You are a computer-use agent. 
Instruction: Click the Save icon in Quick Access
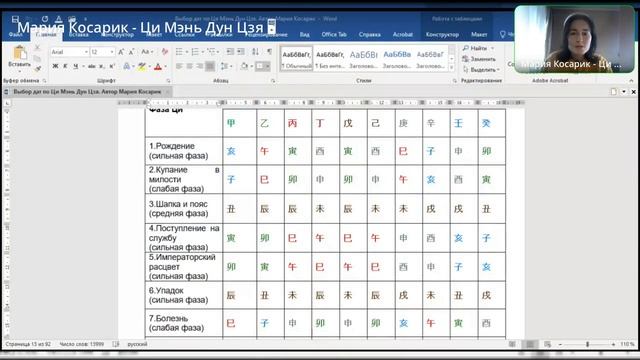[x=15, y=19]
